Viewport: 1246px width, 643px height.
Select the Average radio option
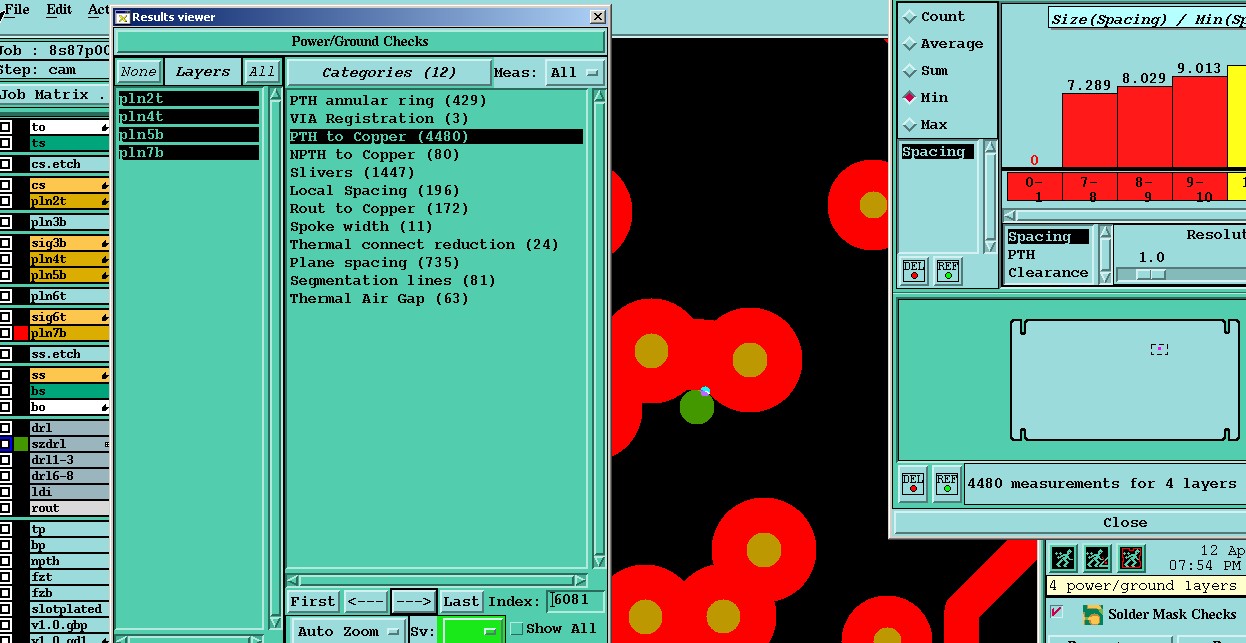click(910, 44)
